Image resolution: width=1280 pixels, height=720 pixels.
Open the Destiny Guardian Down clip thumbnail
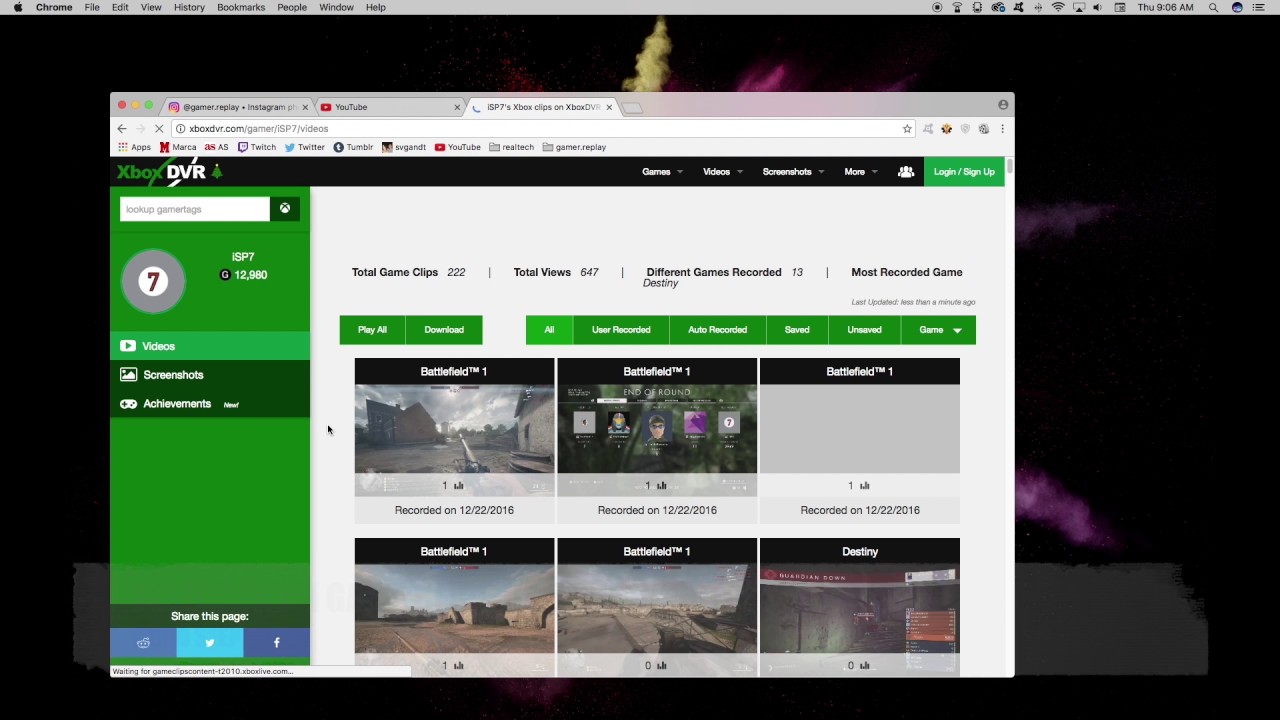pos(860,620)
